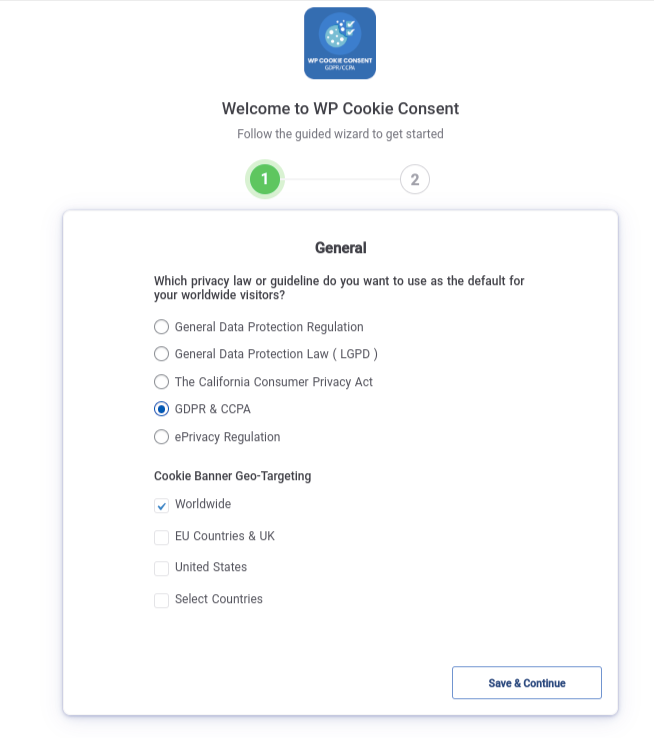Image resolution: width=654 pixels, height=738 pixels.
Task: Click the Save & Continue button
Action: point(526,682)
